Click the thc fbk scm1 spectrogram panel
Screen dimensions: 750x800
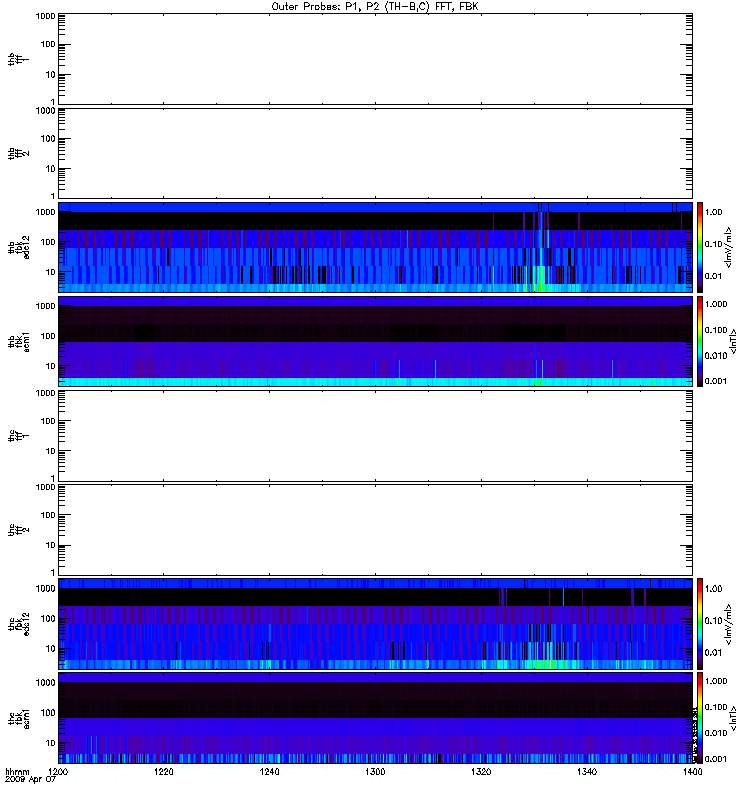pyautogui.click(x=375, y=718)
